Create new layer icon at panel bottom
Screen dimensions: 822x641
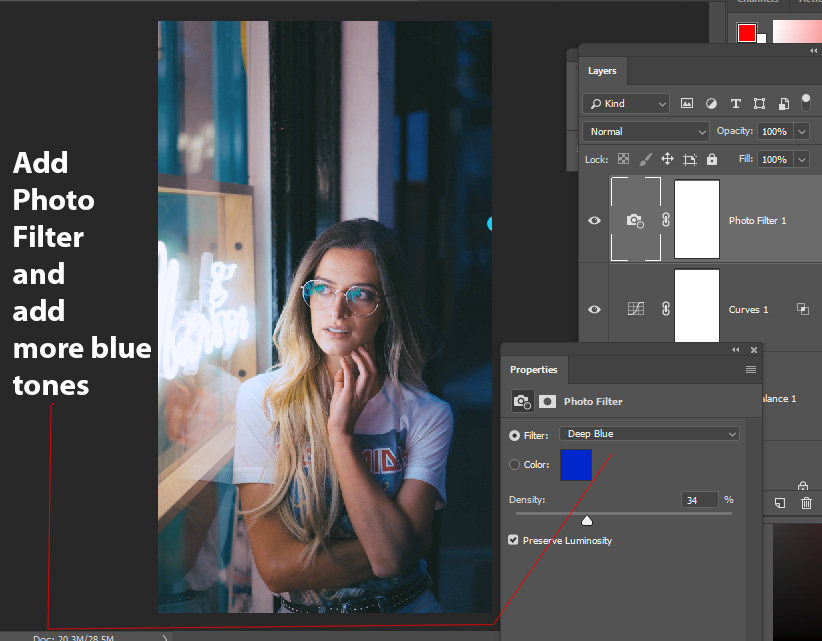[x=780, y=503]
